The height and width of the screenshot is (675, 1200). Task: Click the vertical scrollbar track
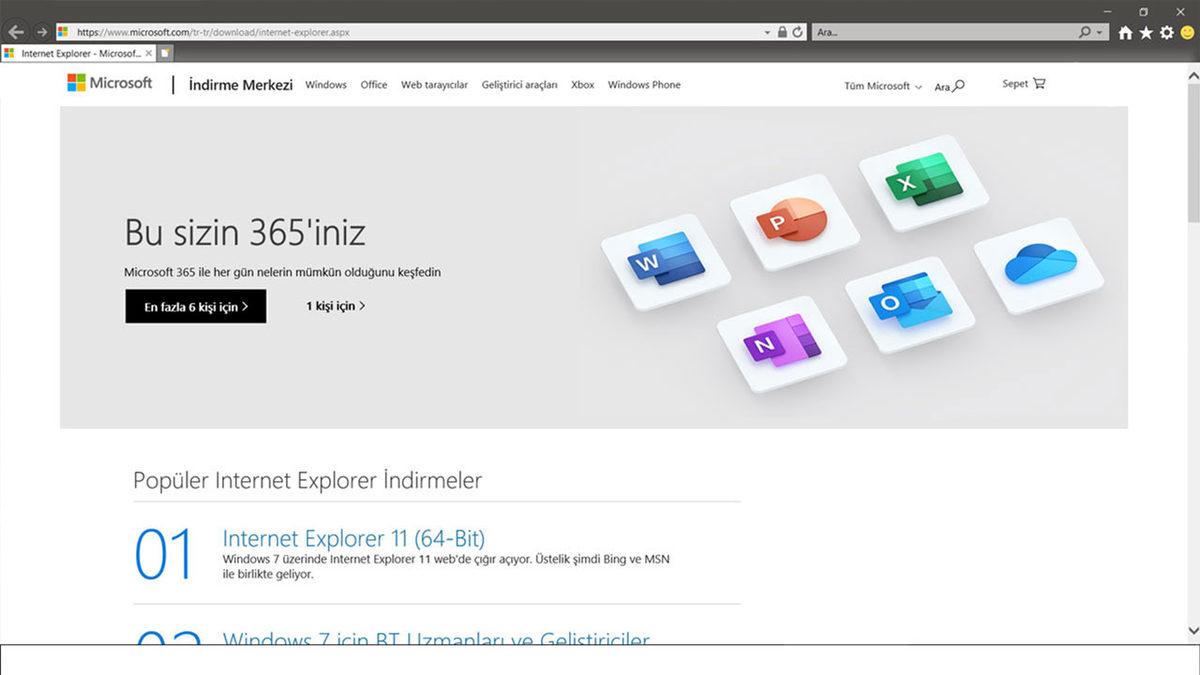pyautogui.click(x=1191, y=400)
